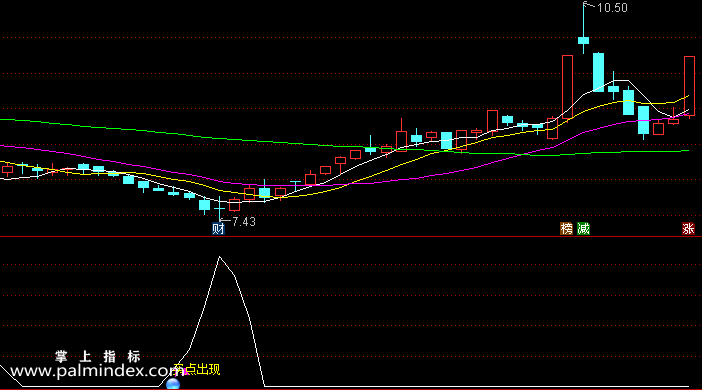Click the rightmost tall red candle above 涨
This screenshot has height=390, width=702.
689,86
